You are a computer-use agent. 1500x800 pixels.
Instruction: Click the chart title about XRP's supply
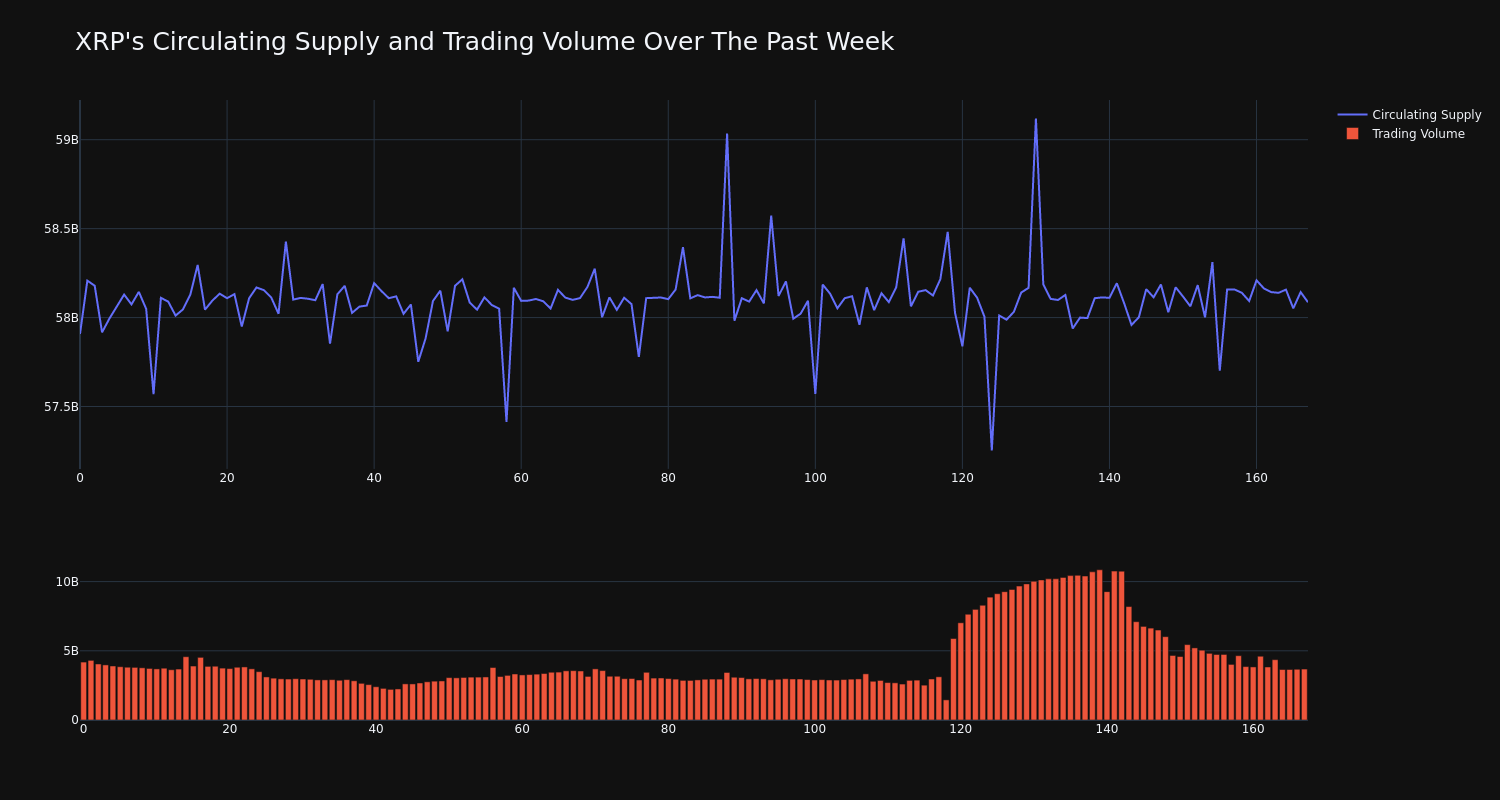tap(484, 42)
